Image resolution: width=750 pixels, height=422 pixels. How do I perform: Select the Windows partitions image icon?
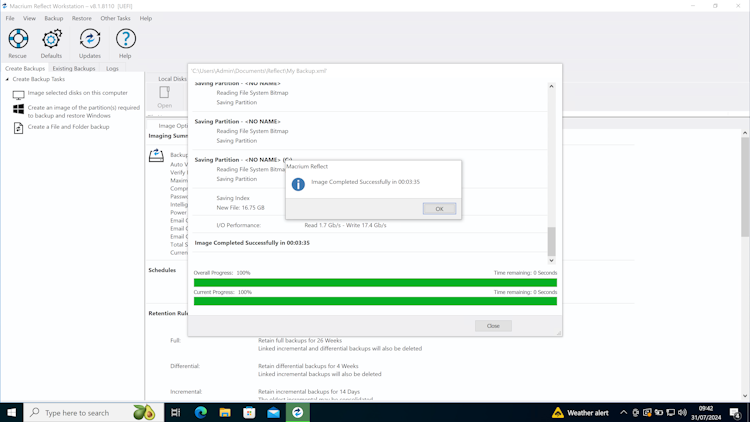[18, 110]
